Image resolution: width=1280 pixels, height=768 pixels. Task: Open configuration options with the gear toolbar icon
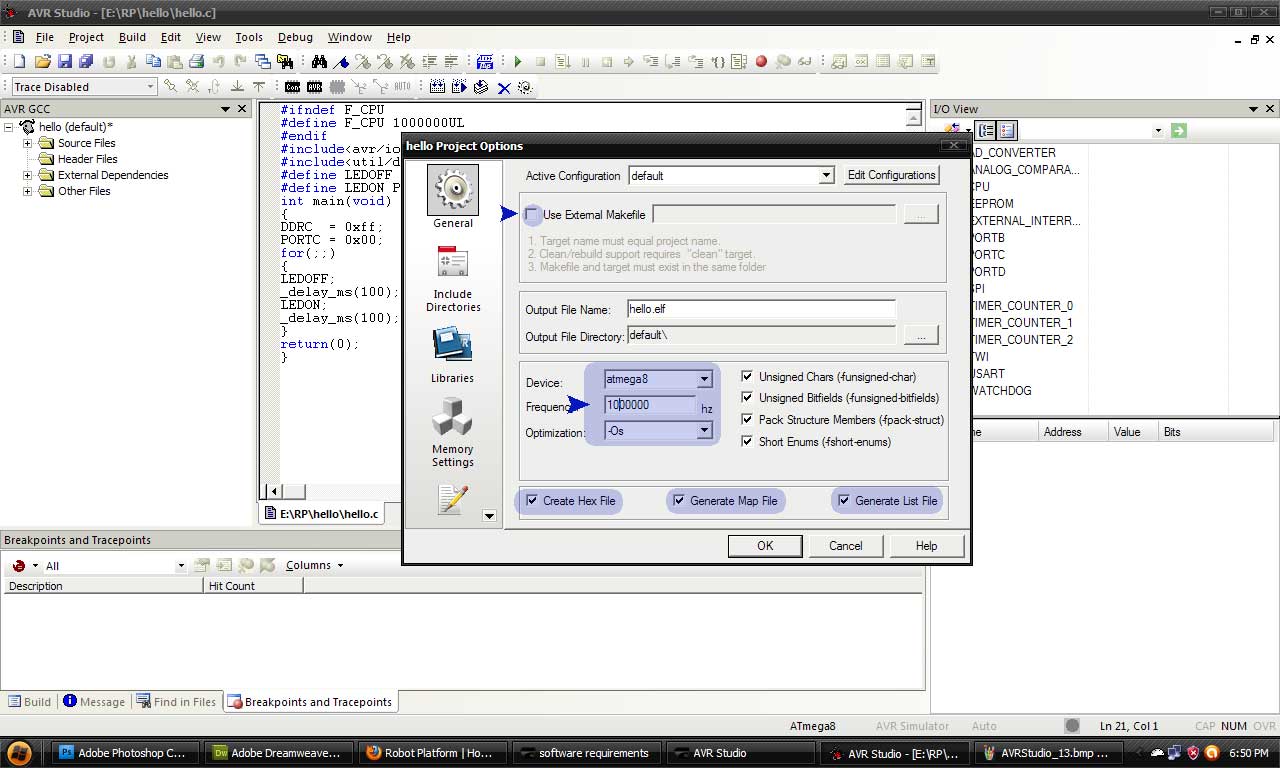point(524,87)
